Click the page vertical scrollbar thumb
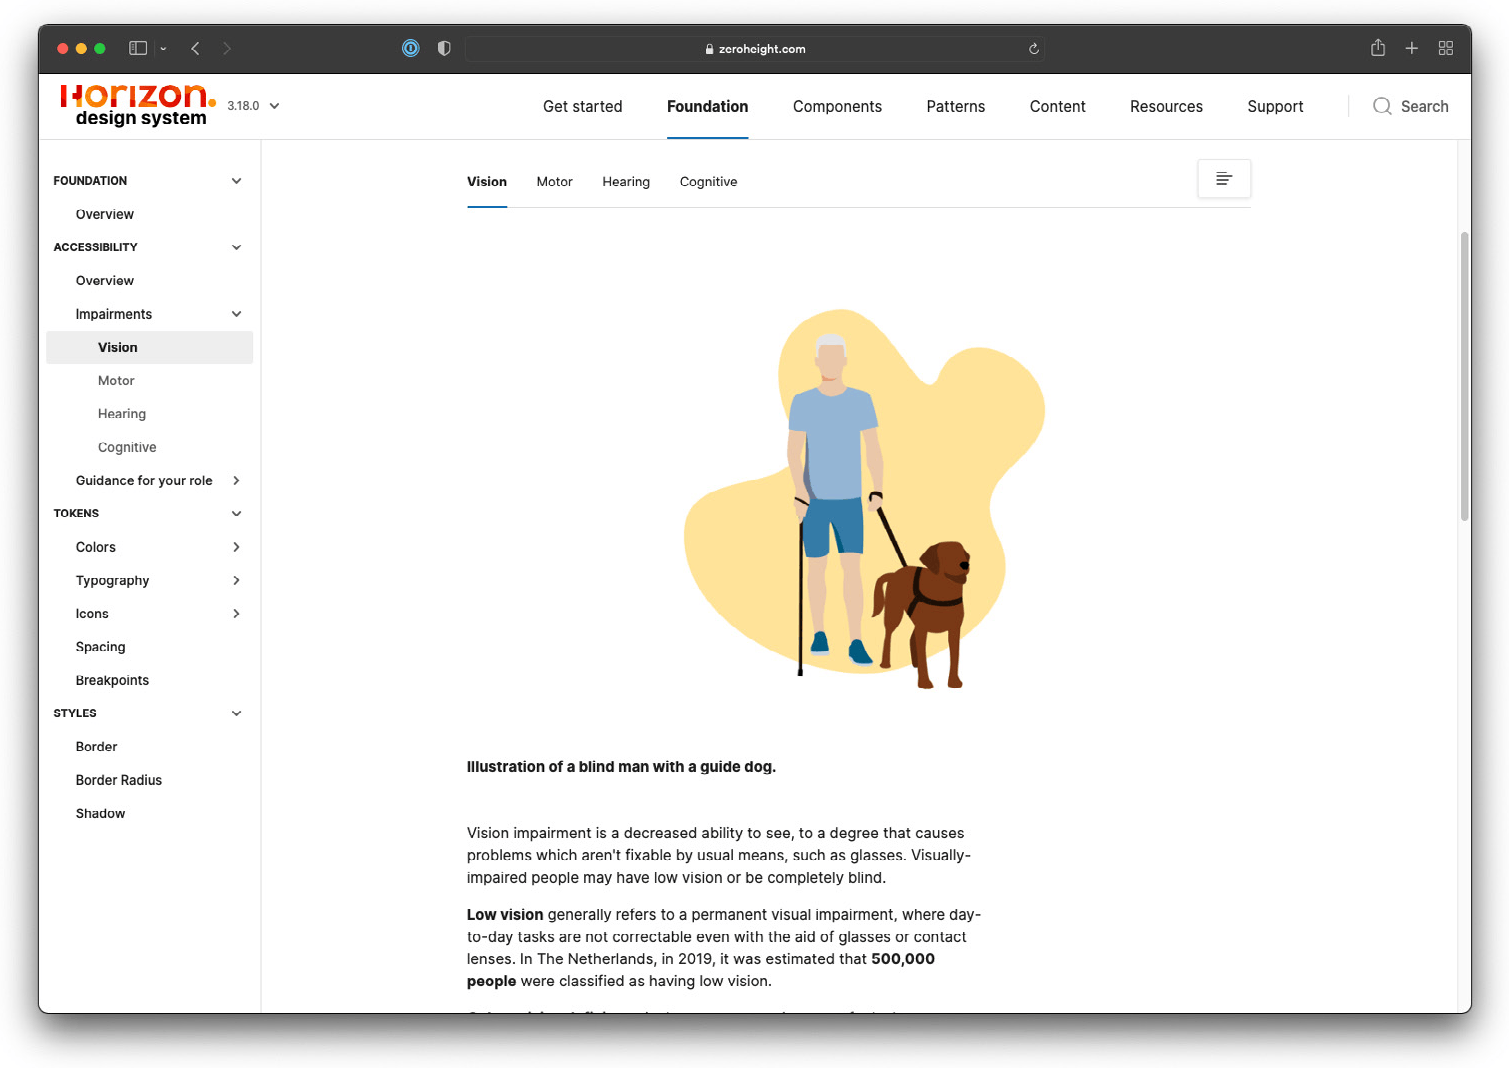 1464,376
